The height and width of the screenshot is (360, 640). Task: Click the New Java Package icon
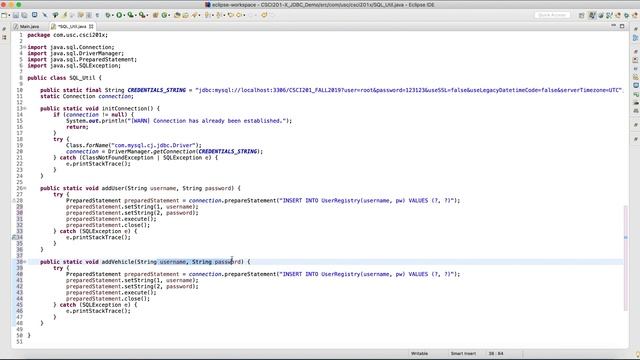coord(155,15)
